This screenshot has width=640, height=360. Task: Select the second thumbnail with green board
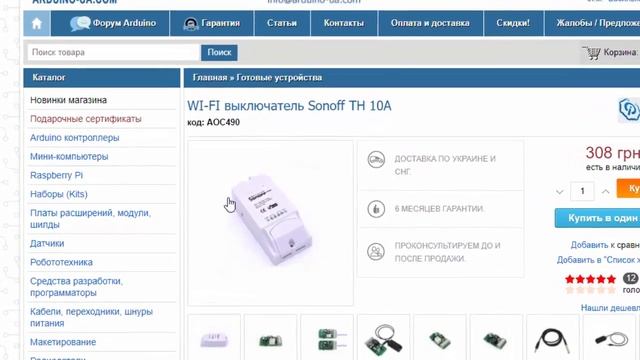coord(271,339)
